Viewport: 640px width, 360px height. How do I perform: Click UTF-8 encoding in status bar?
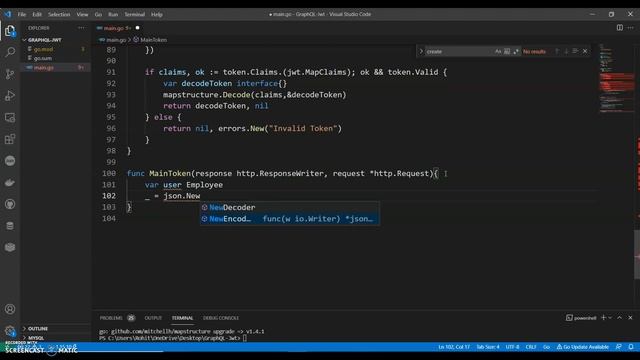click(x=512, y=347)
